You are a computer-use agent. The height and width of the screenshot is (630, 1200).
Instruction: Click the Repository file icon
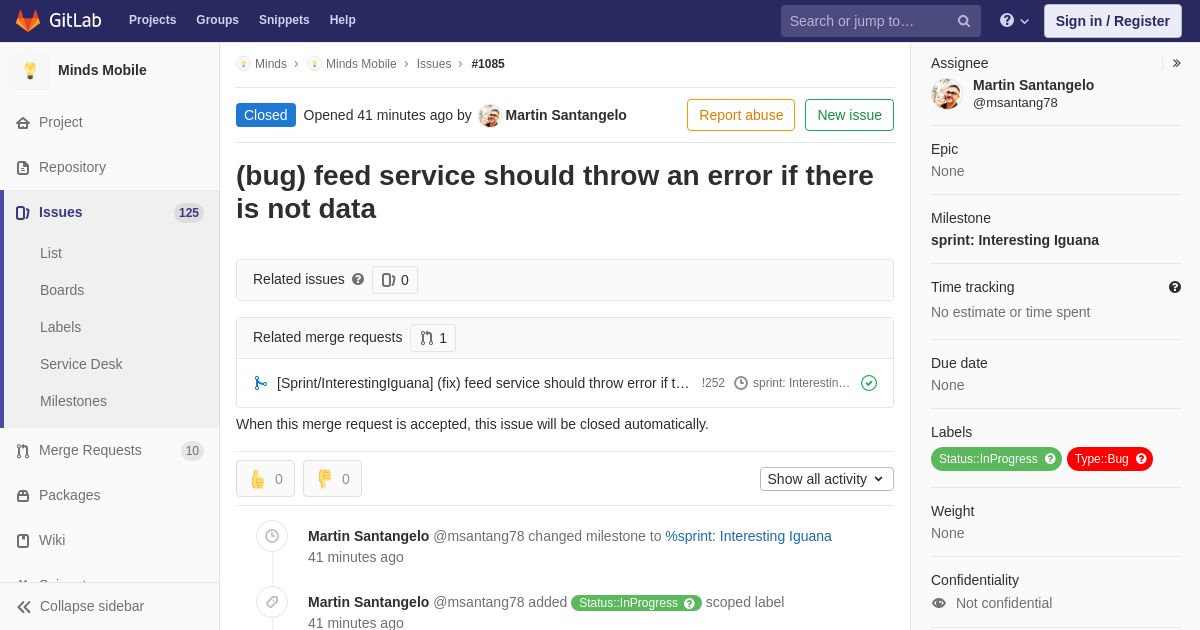[23, 168]
